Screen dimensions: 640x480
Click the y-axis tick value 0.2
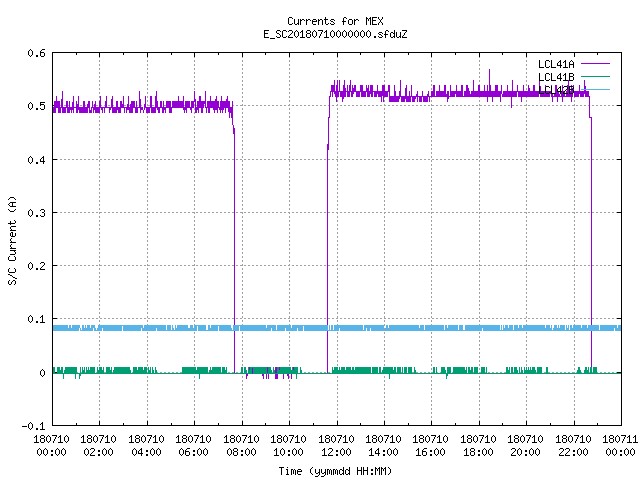(x=36, y=266)
